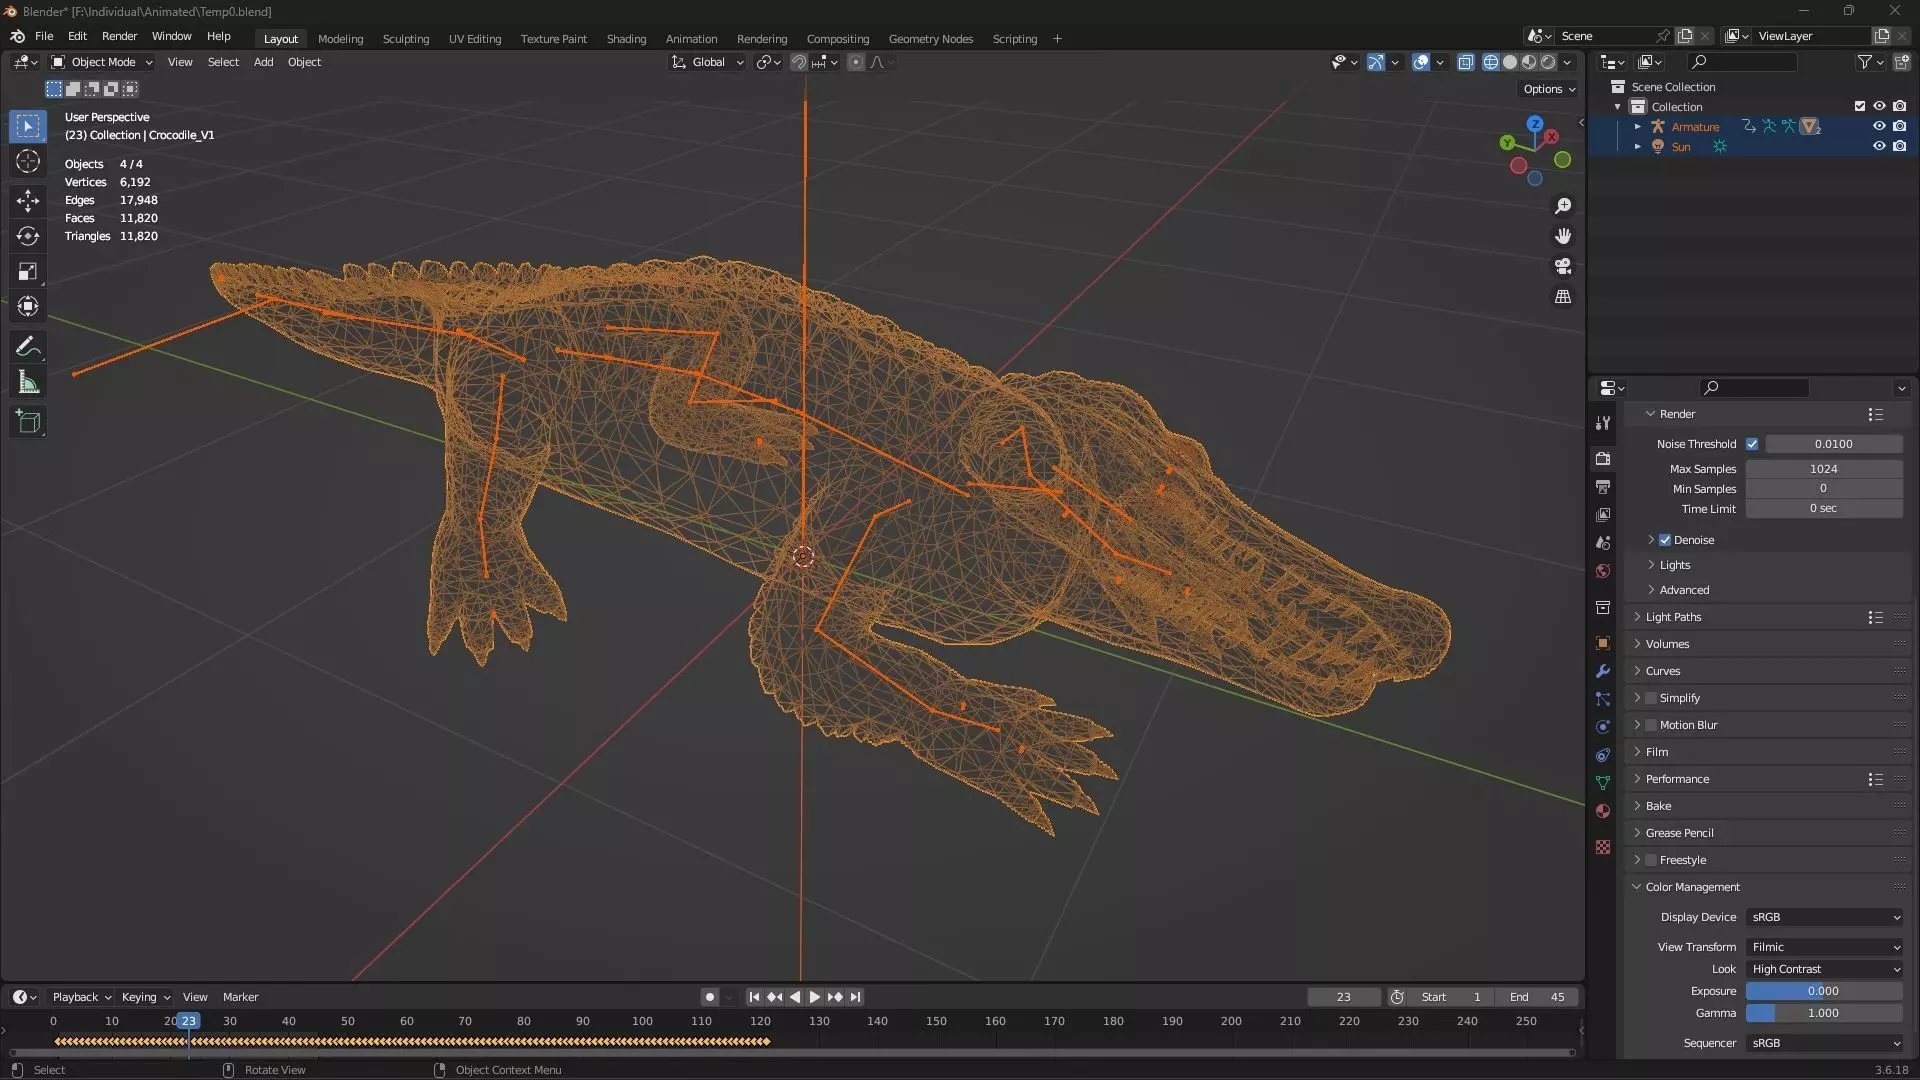Open the viewport Options button
The image size is (1920, 1080).
tap(1549, 89)
